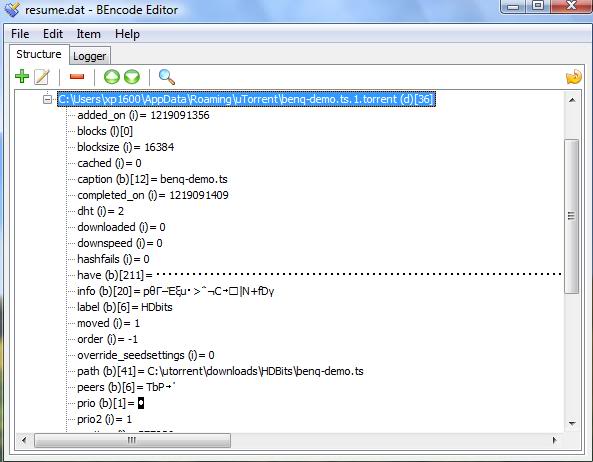Select the dht (i)= 2 row
This screenshot has width=593, height=462.
101,211
